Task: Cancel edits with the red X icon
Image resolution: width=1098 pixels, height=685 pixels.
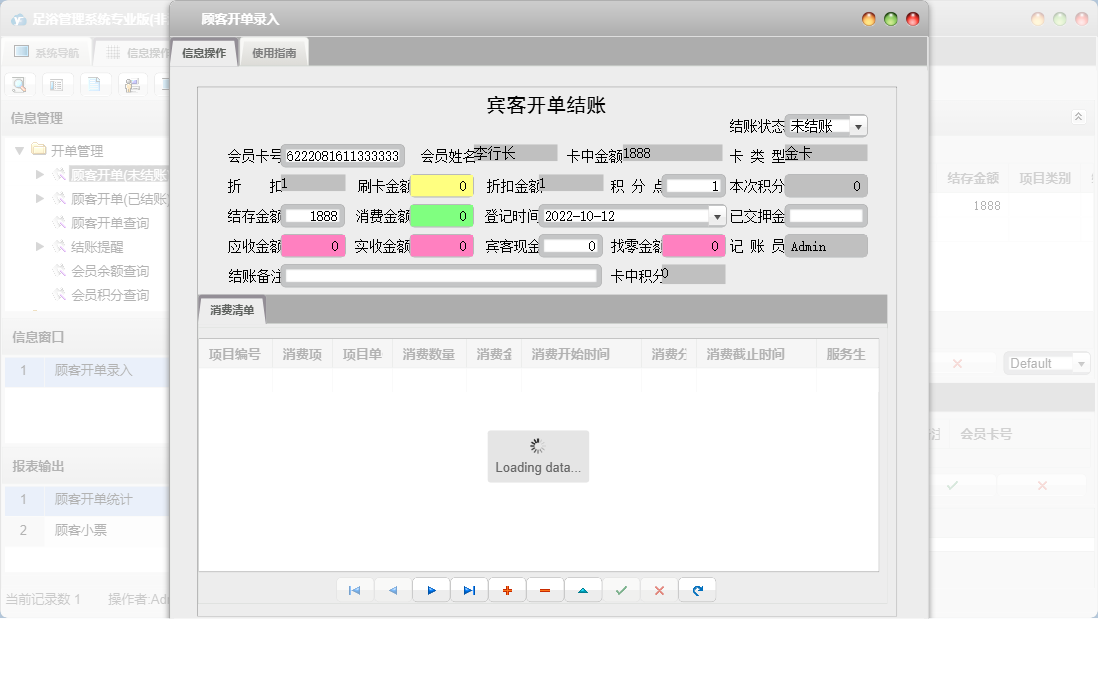Action: point(659,590)
